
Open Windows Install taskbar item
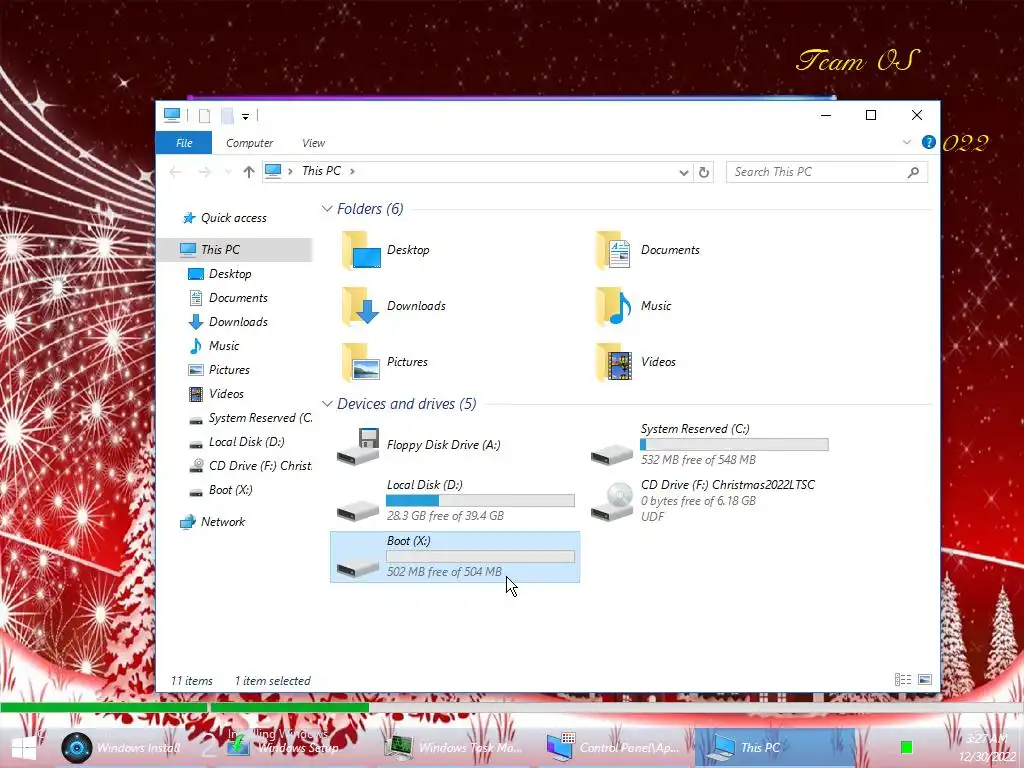coord(121,748)
